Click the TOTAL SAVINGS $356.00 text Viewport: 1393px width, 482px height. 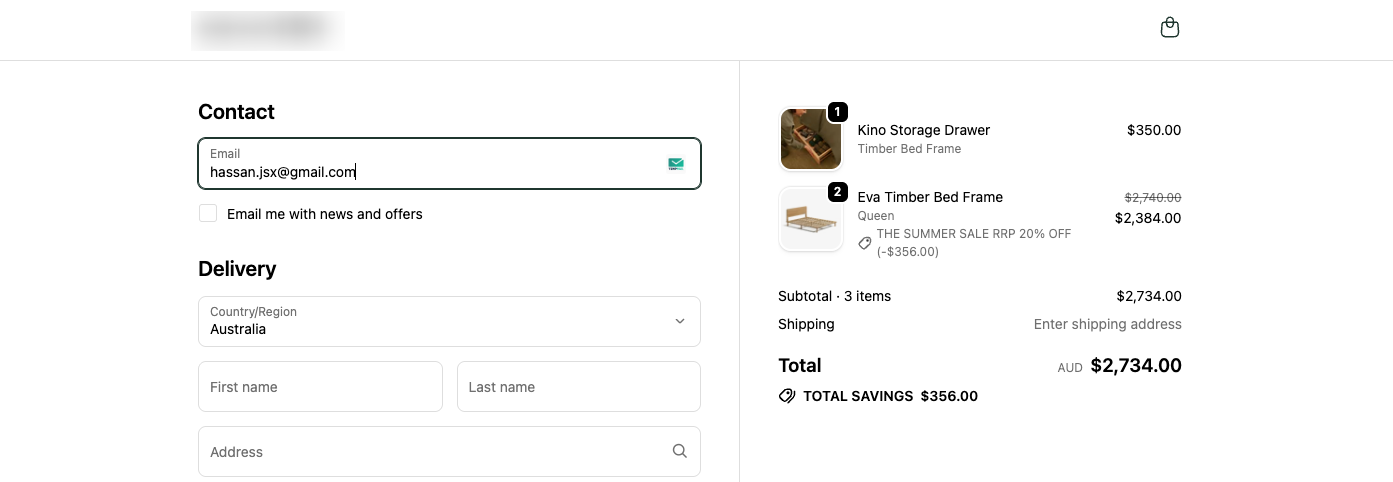(890, 396)
